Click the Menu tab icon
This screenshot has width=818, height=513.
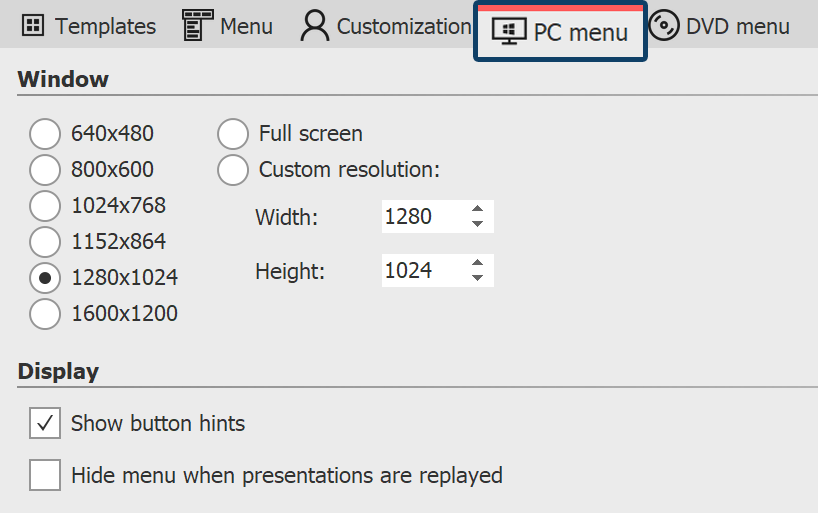[197, 26]
